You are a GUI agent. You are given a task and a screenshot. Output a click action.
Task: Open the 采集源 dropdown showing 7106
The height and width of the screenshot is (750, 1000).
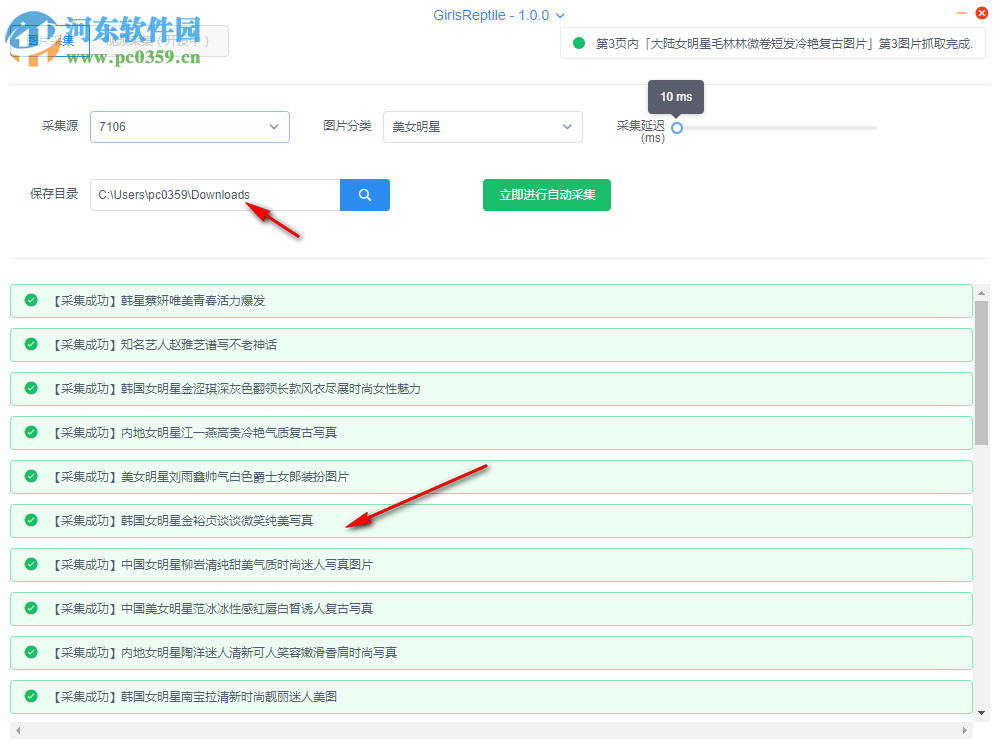[190, 127]
